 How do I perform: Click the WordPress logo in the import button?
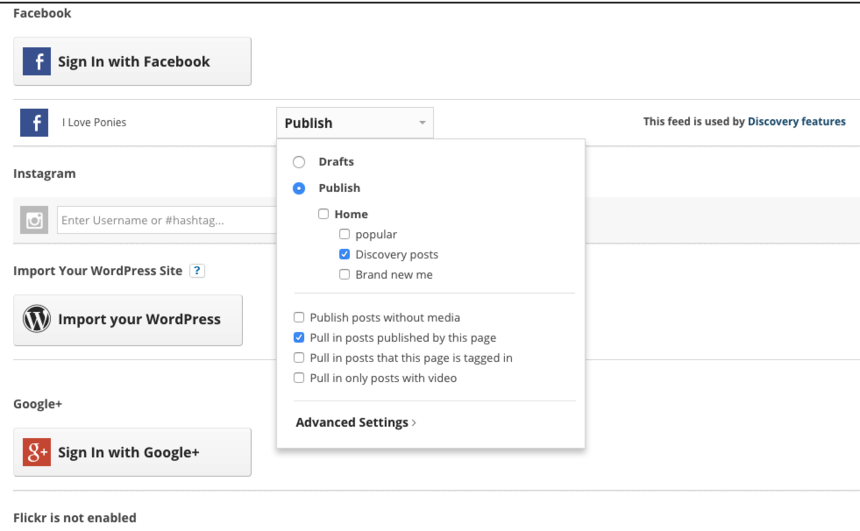pos(37,320)
